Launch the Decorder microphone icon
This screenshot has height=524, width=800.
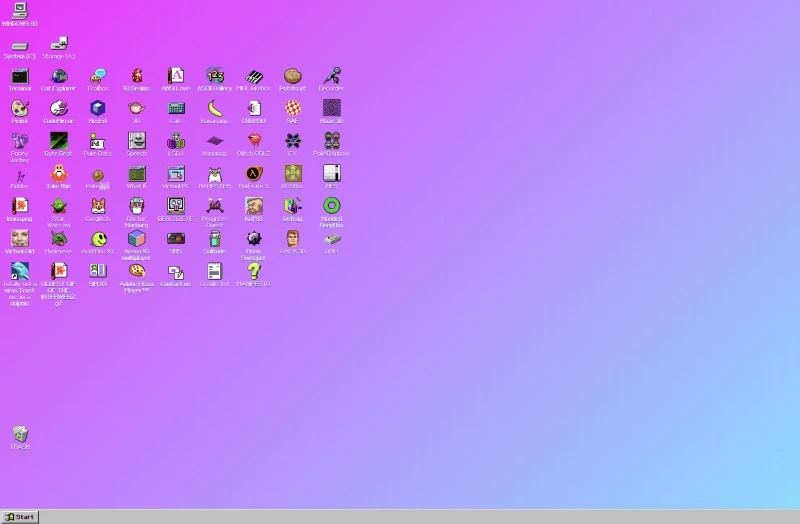[x=332, y=76]
